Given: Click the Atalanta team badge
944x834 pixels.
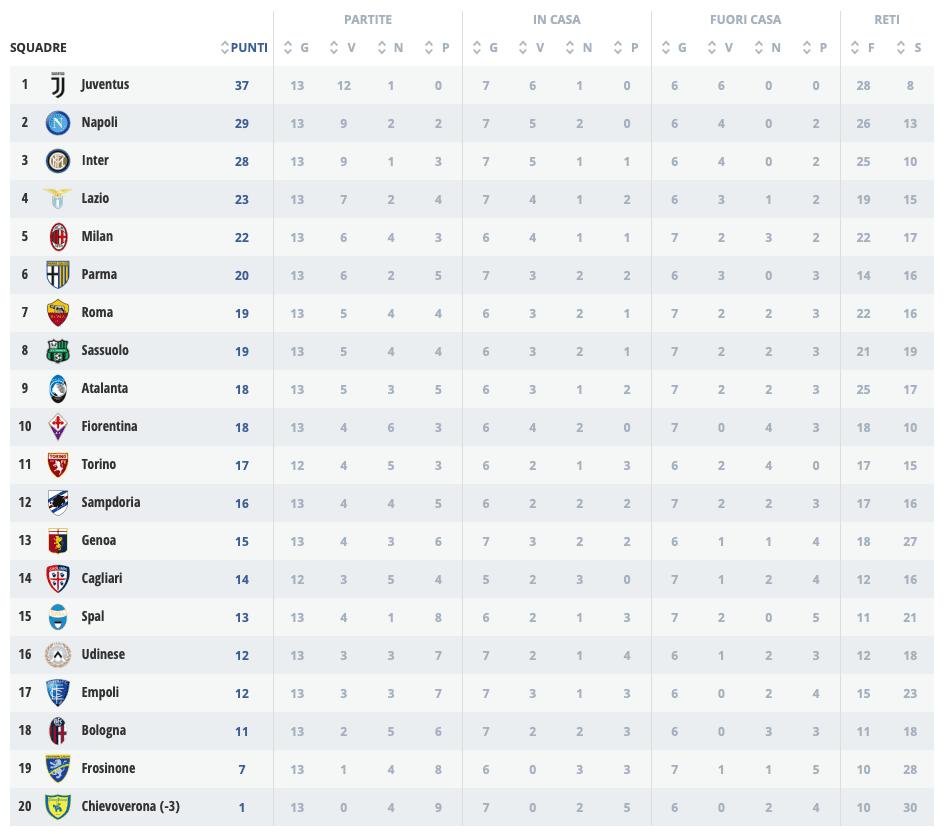Looking at the screenshot, I should [57, 389].
